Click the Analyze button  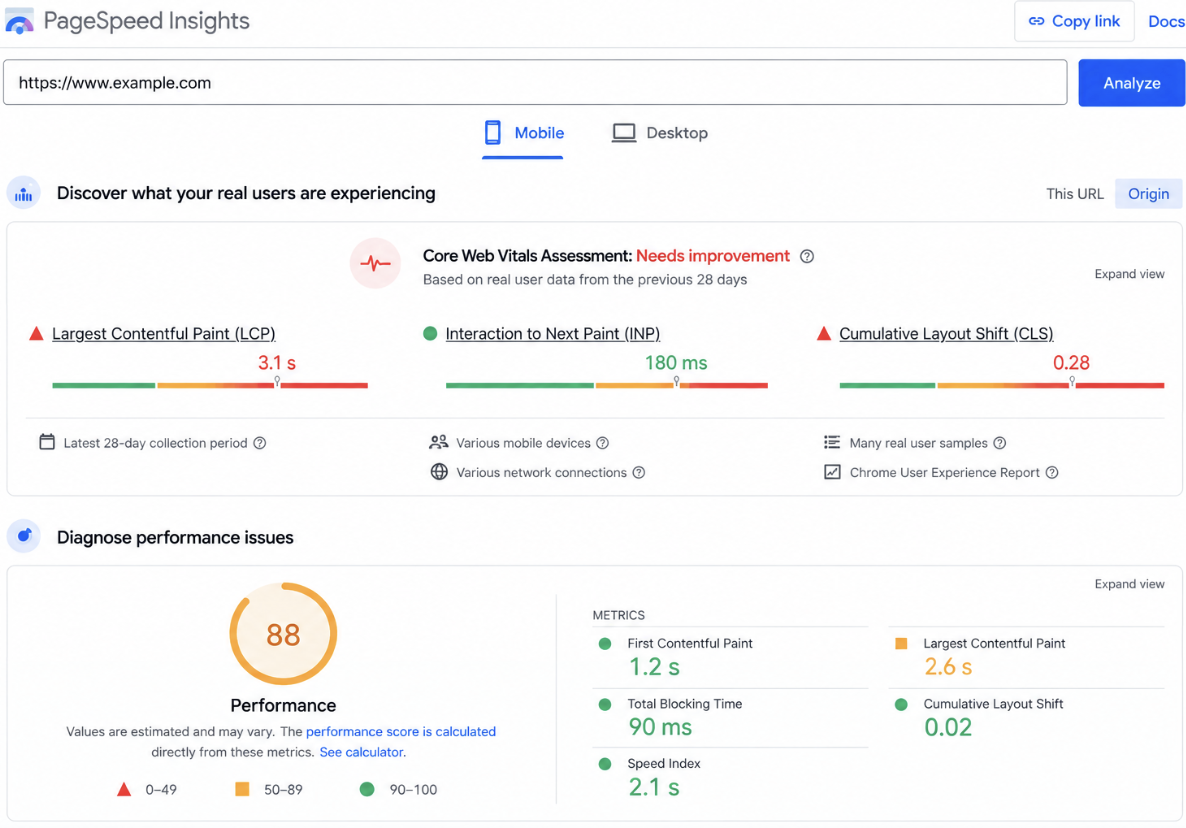tap(1132, 83)
